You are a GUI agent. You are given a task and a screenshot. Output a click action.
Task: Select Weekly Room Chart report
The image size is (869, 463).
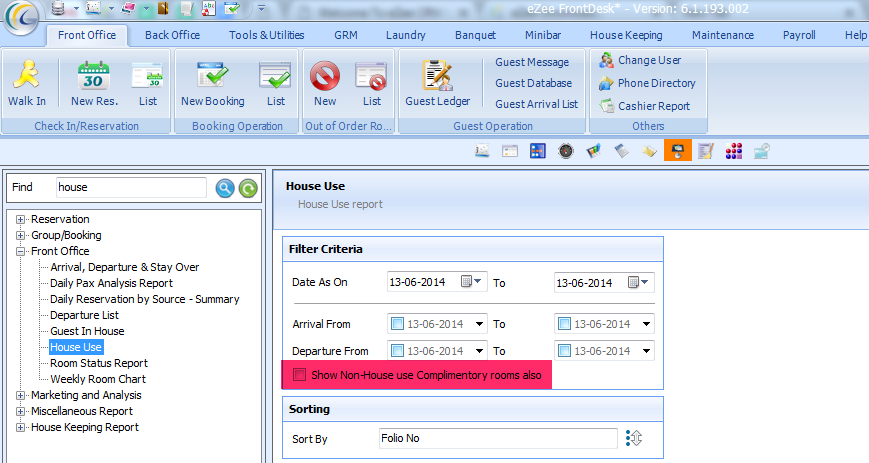coord(98,379)
